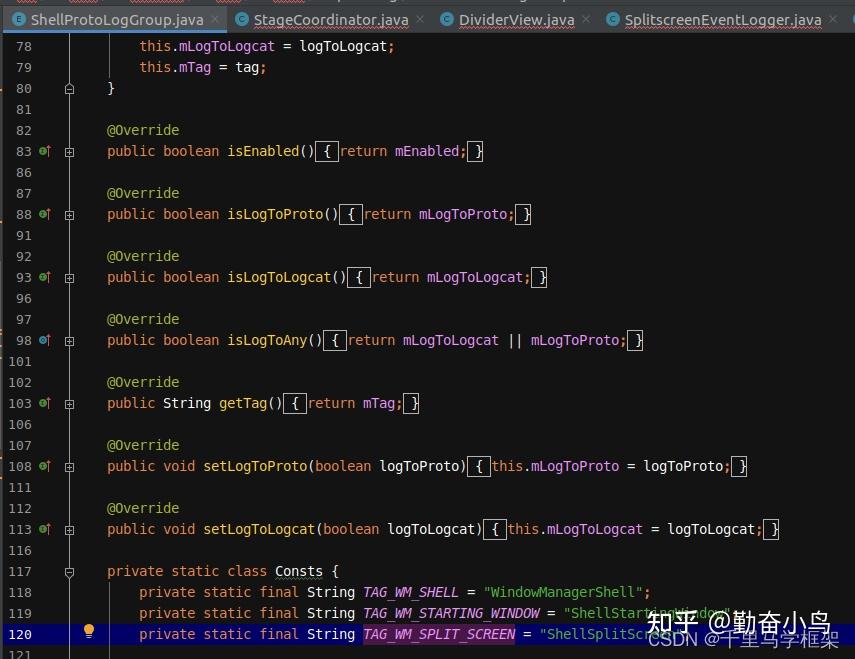
Task: Collapse the Consts class fold at line 117
Action: (69, 572)
